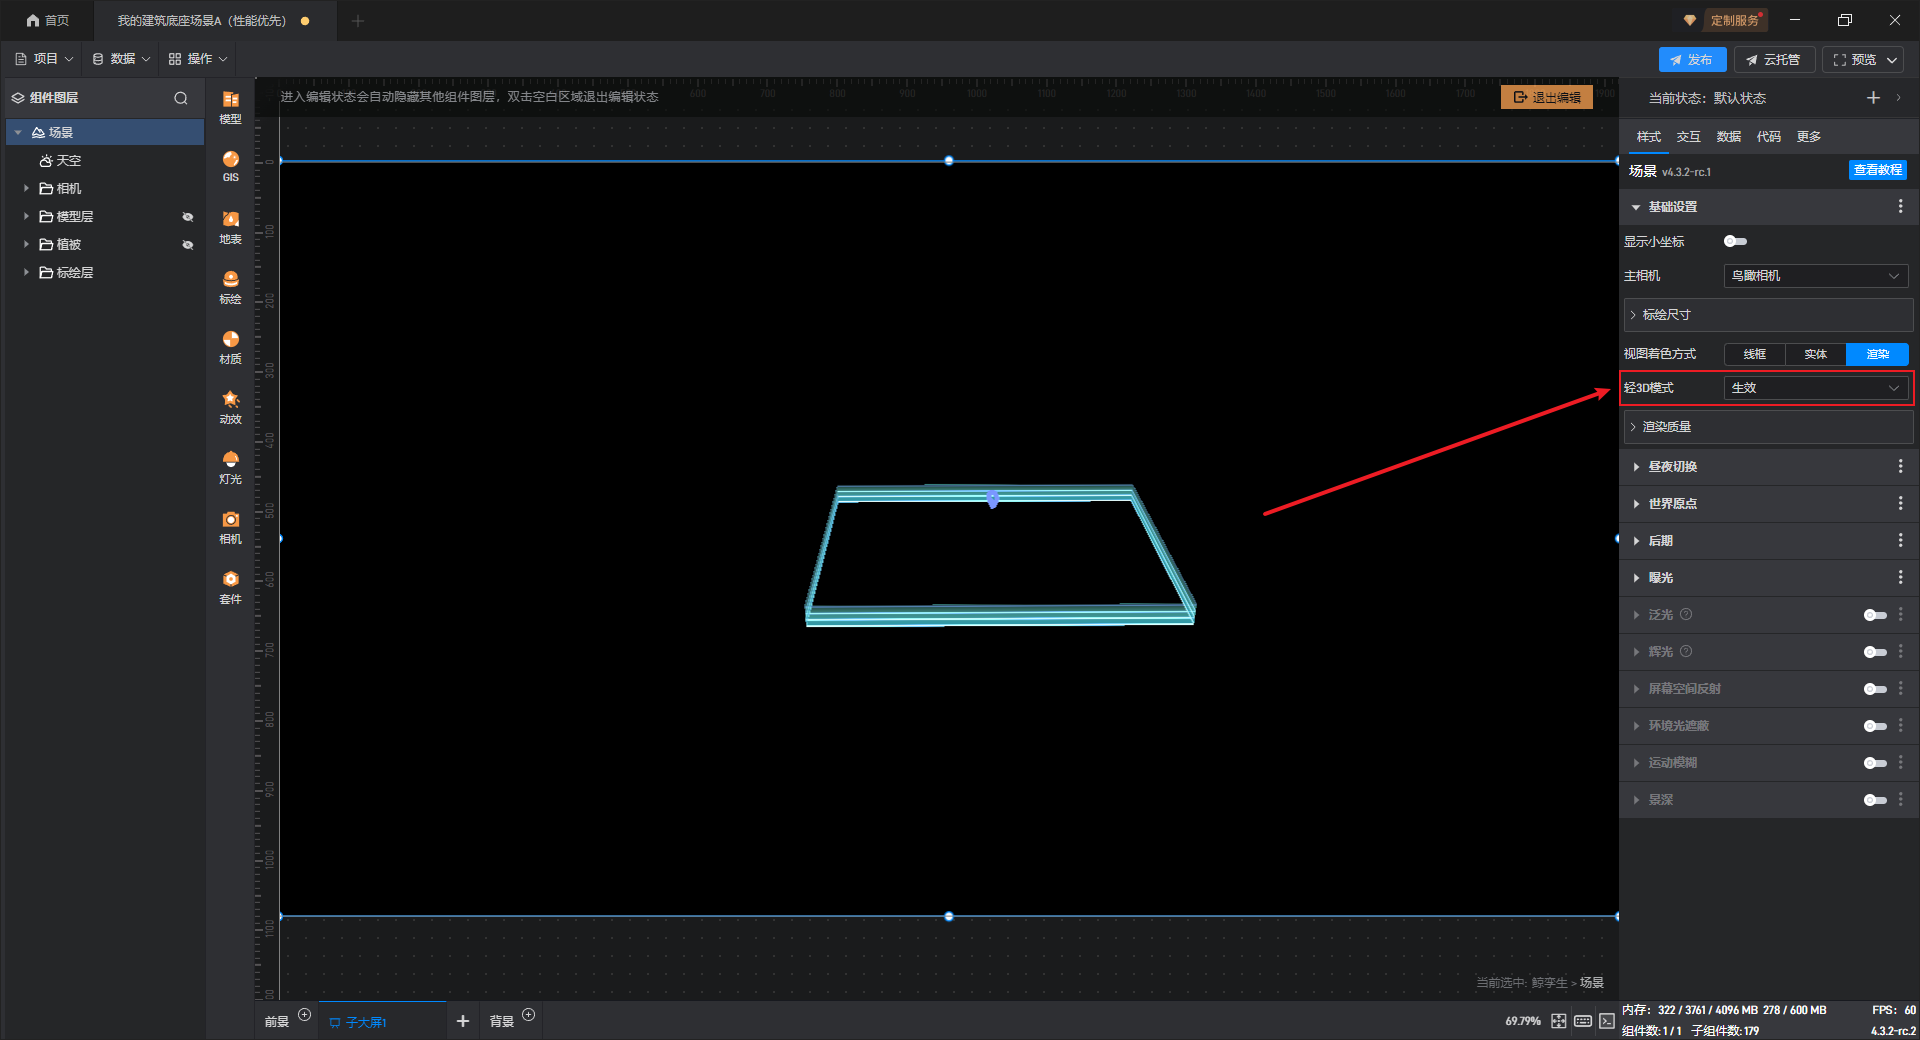Turn on 屏幕空间反射
This screenshot has height=1040, width=1920.
click(x=1875, y=689)
